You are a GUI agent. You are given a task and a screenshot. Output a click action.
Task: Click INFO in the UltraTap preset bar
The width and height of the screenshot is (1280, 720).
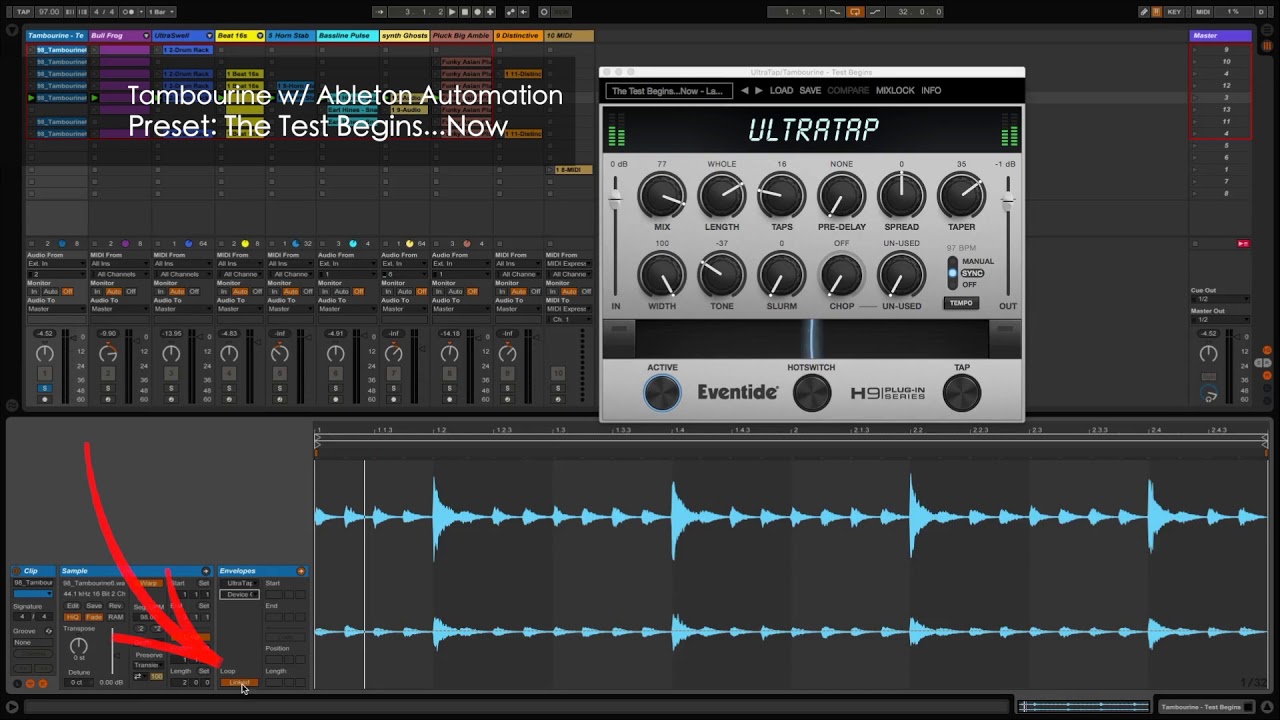coord(931,90)
